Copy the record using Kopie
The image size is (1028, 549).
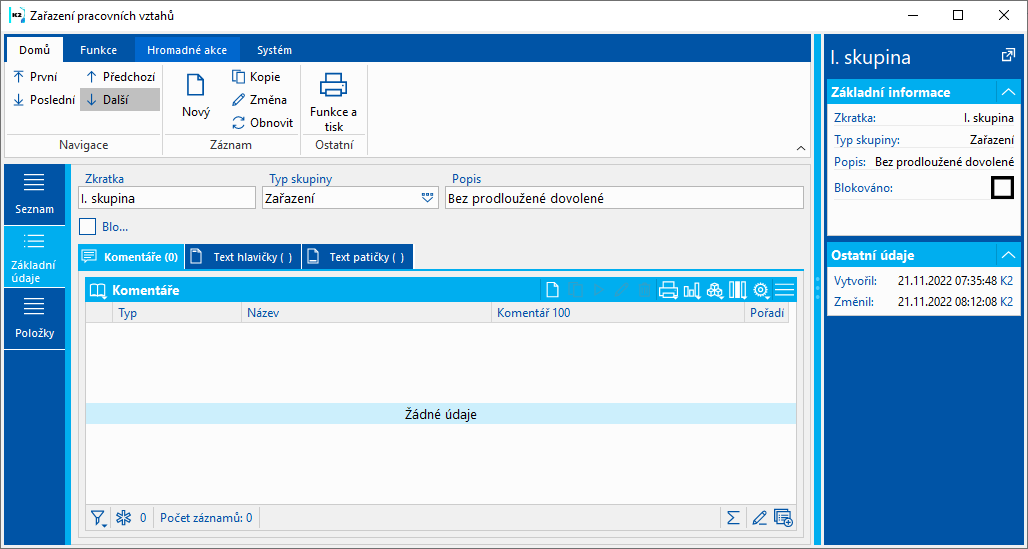click(x=256, y=77)
